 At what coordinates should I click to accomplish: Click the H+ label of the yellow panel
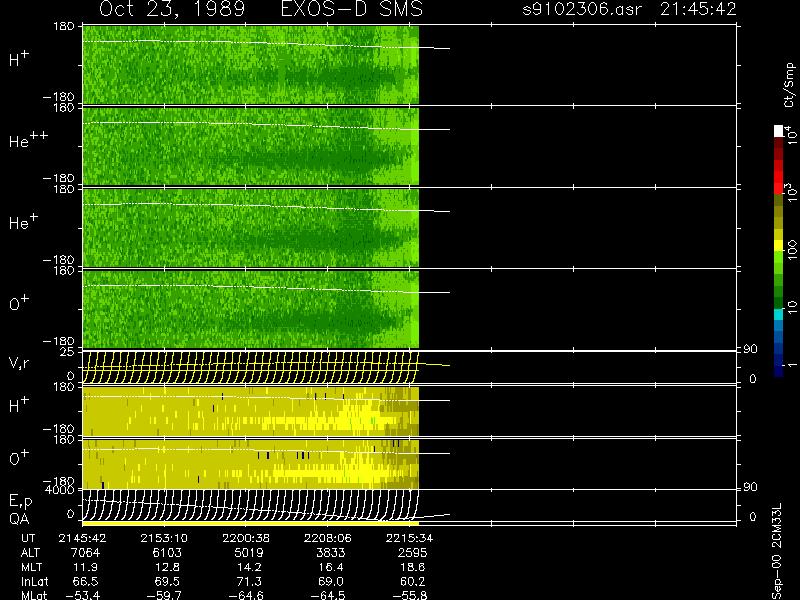[x=19, y=405]
